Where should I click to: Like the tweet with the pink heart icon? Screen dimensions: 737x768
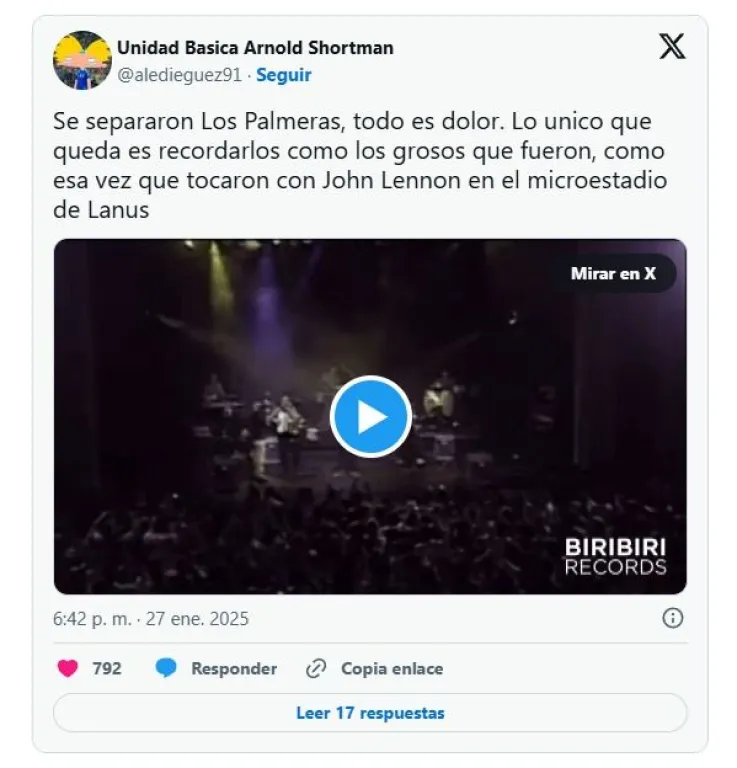pyautogui.click(x=68, y=668)
